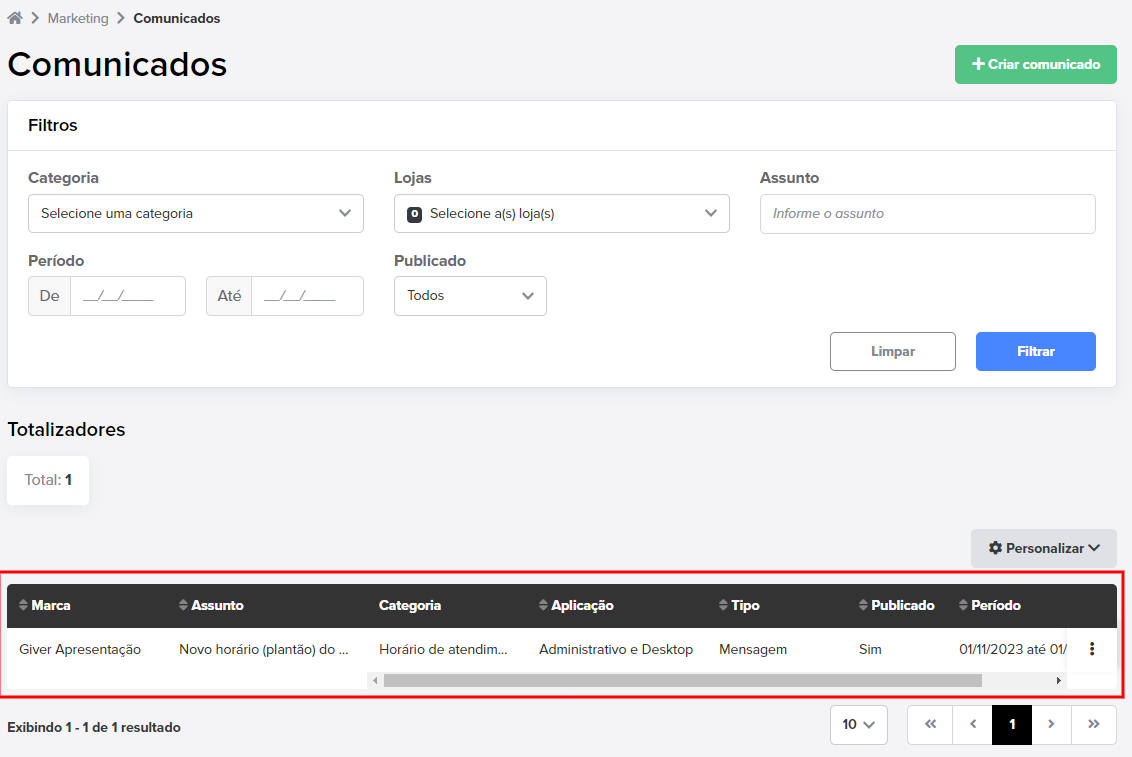Screen dimensions: 1132x757
Task: Click the table scrollbar left arrow
Action: click(375, 681)
